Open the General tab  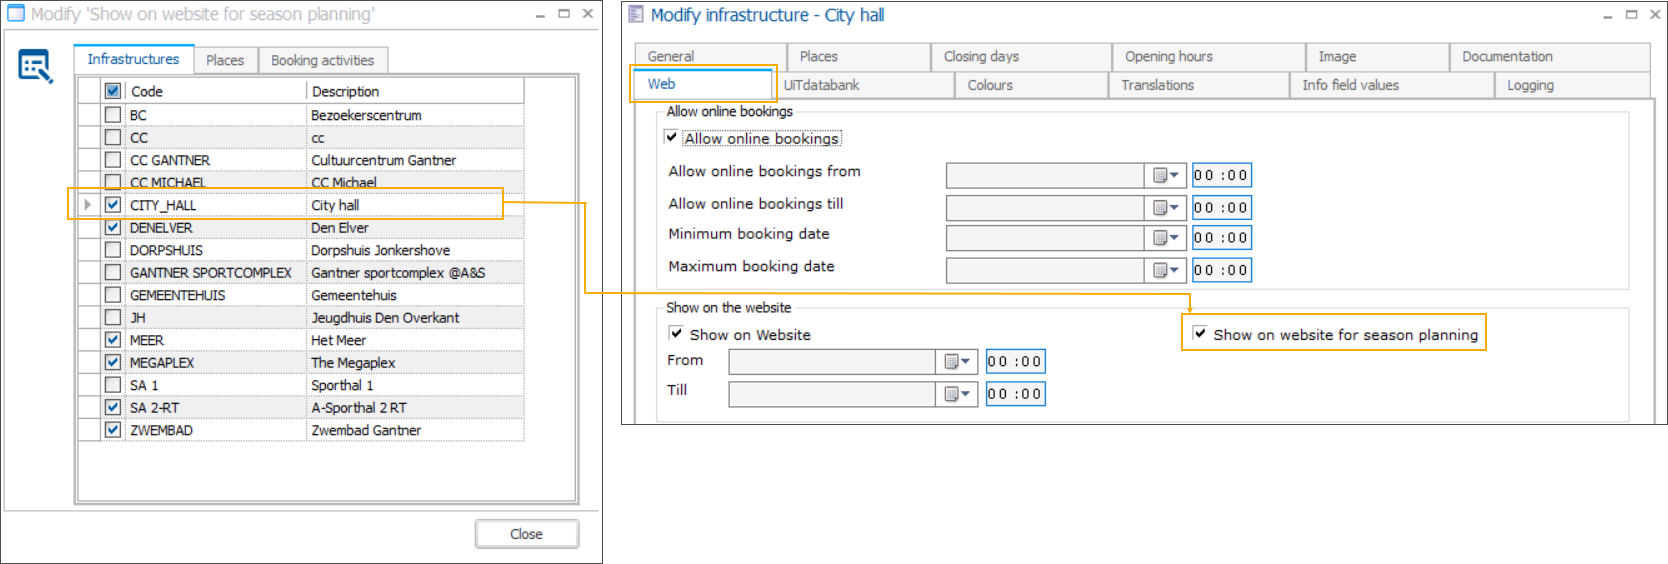tap(710, 56)
